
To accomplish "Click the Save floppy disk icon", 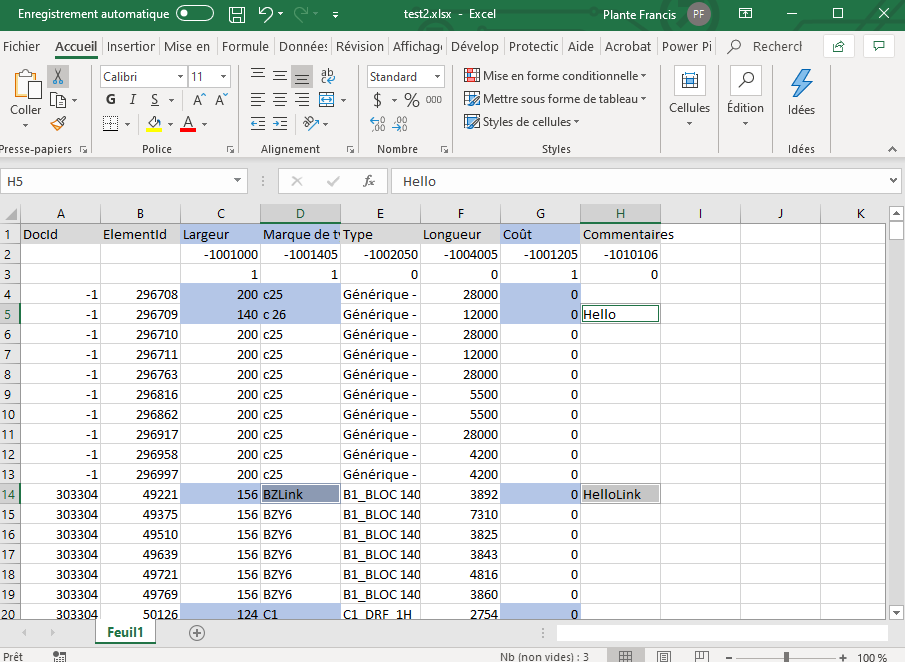I will click(x=237, y=15).
